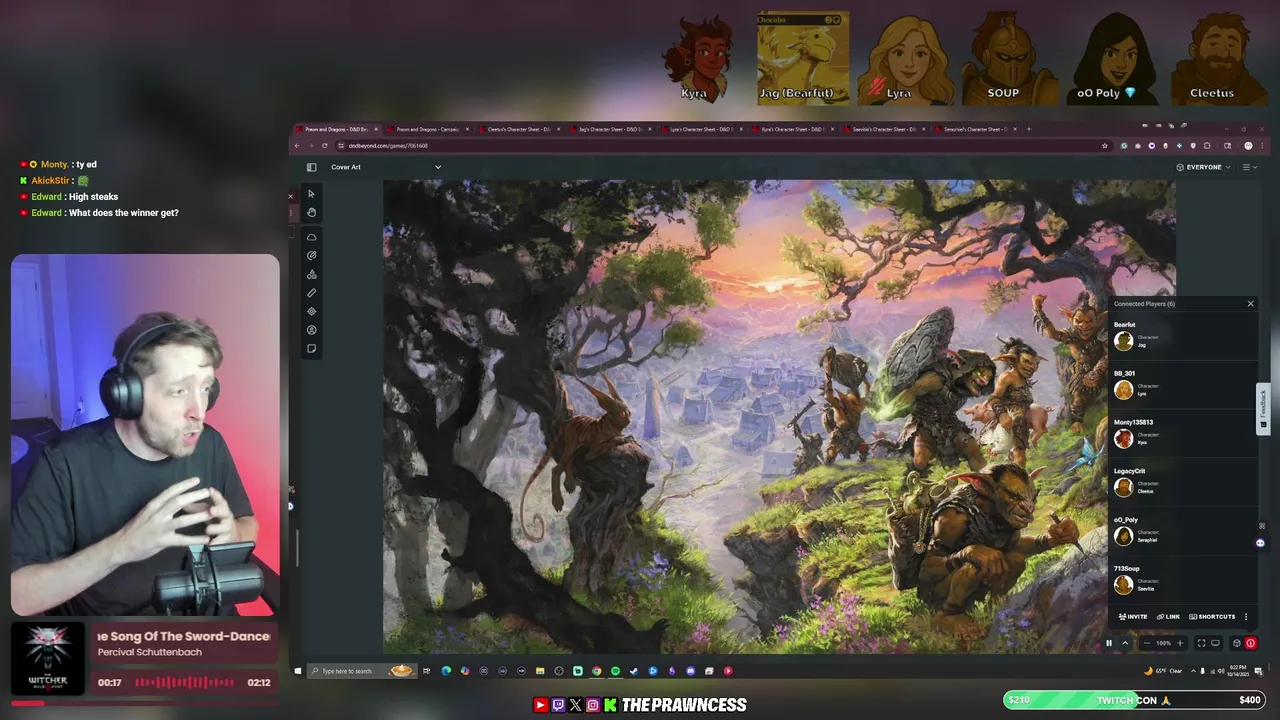
Task: Click the Discord bubble icon on right edge
Action: pos(1260,543)
